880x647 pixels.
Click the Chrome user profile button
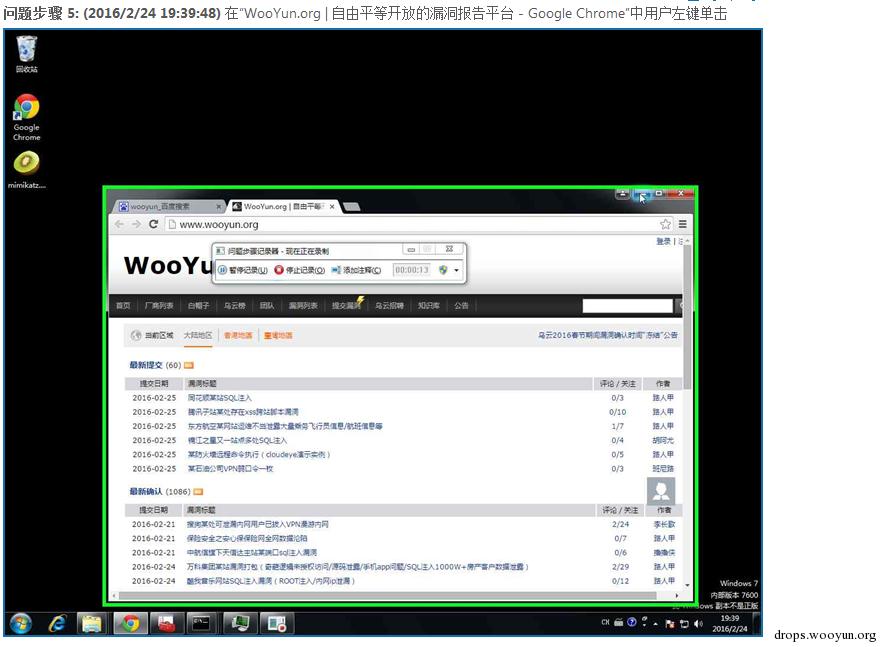coord(622,194)
